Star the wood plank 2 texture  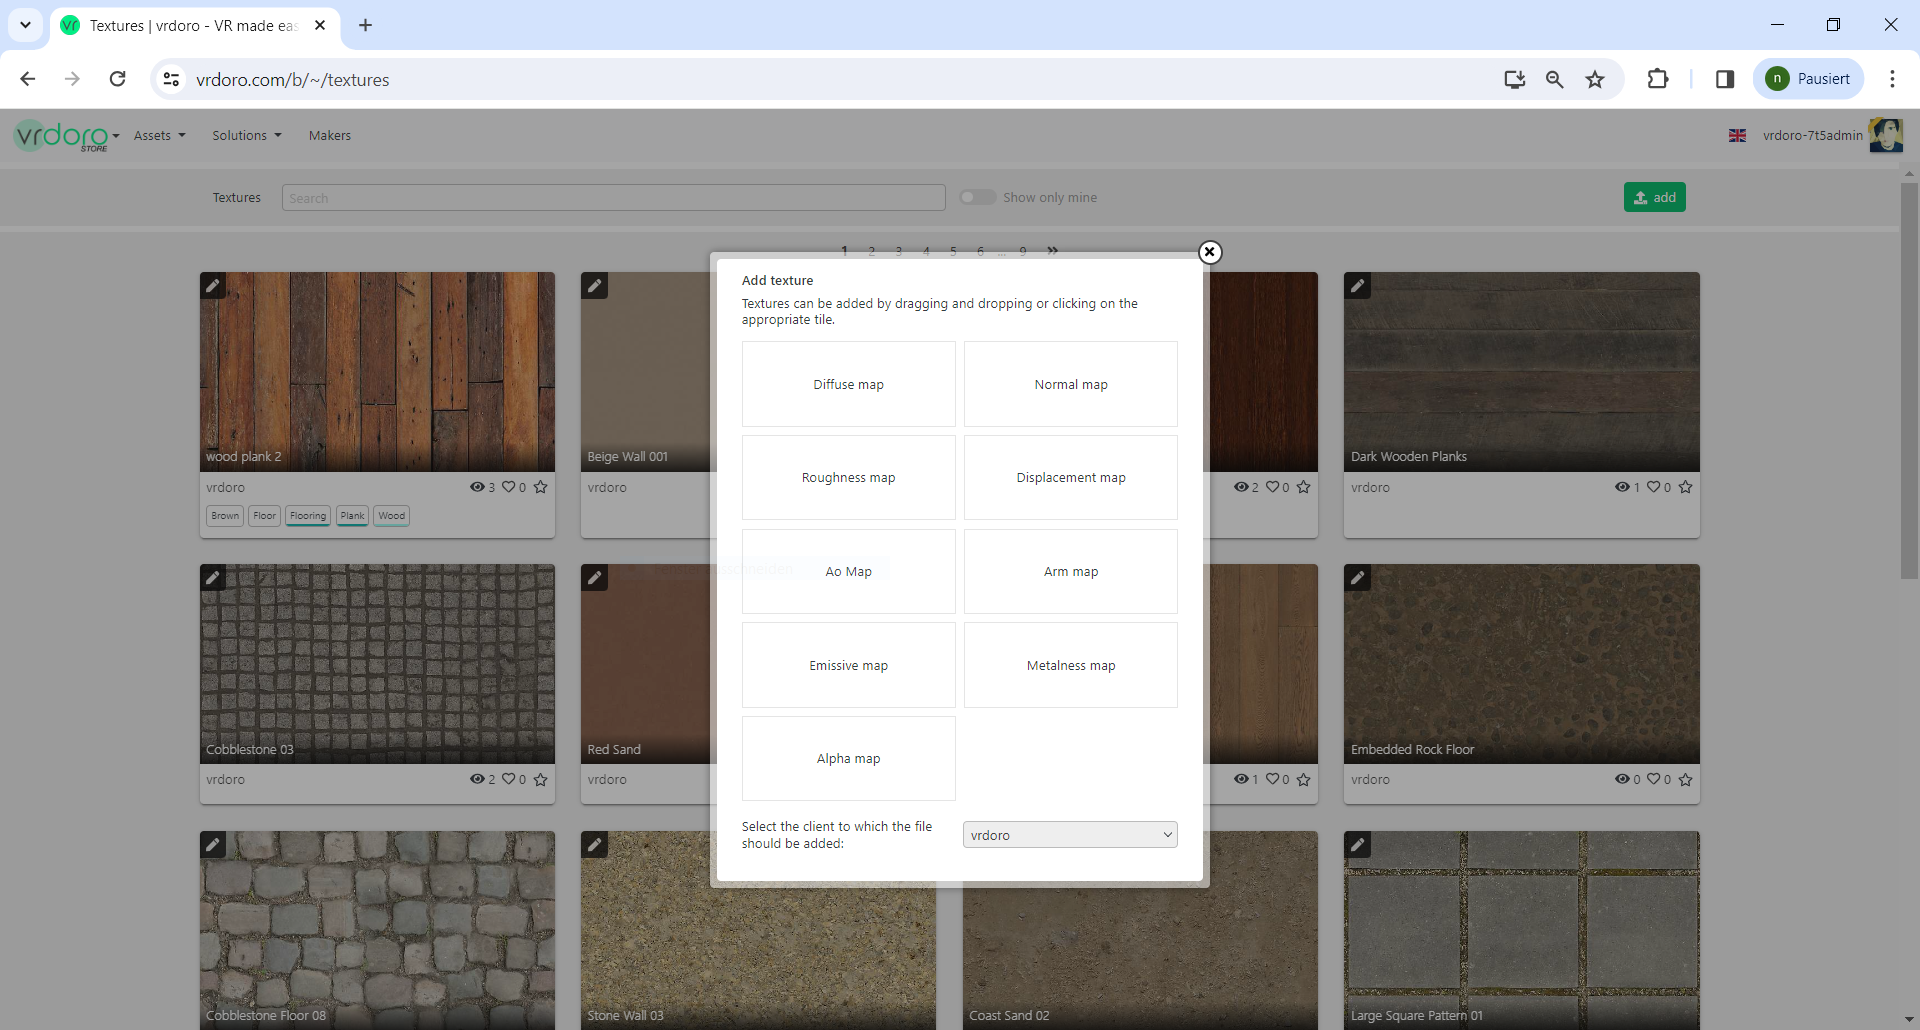pos(541,487)
